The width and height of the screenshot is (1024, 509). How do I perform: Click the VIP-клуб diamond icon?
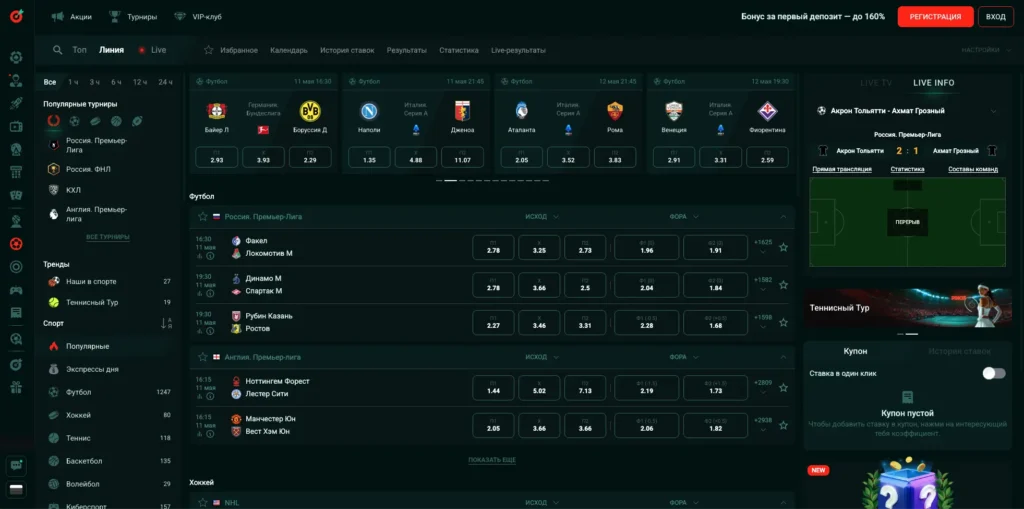point(180,16)
